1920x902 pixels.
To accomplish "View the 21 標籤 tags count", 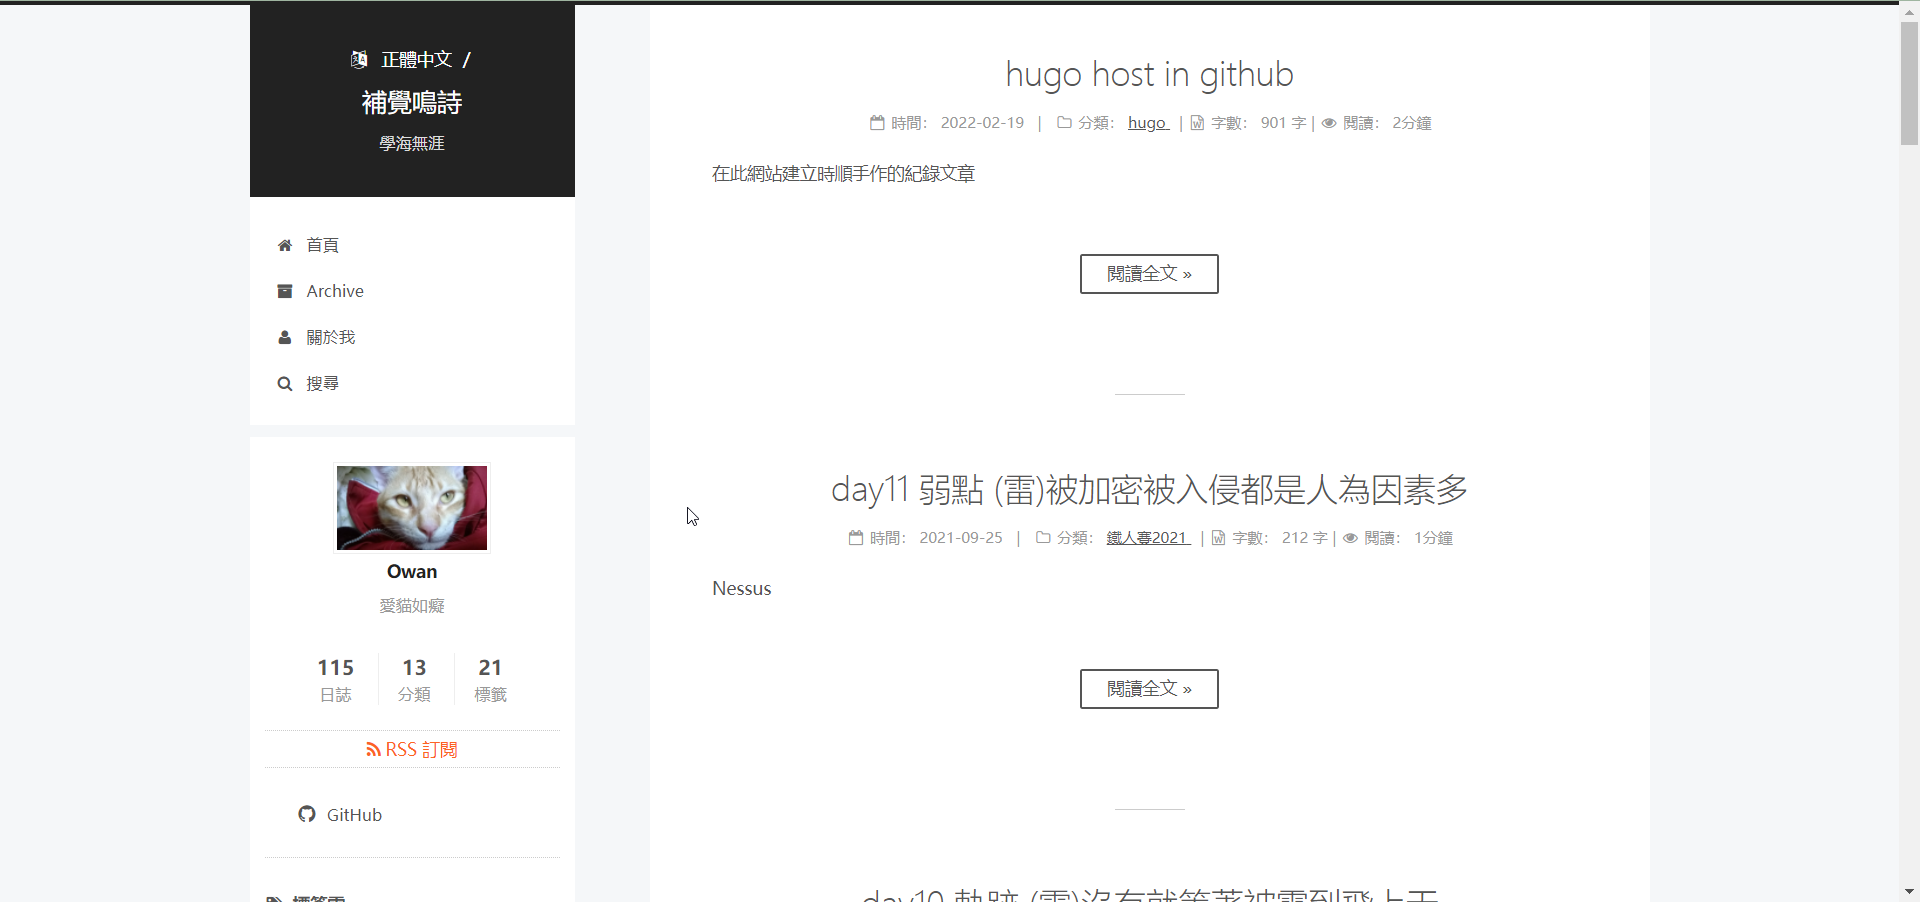I will 490,679.
